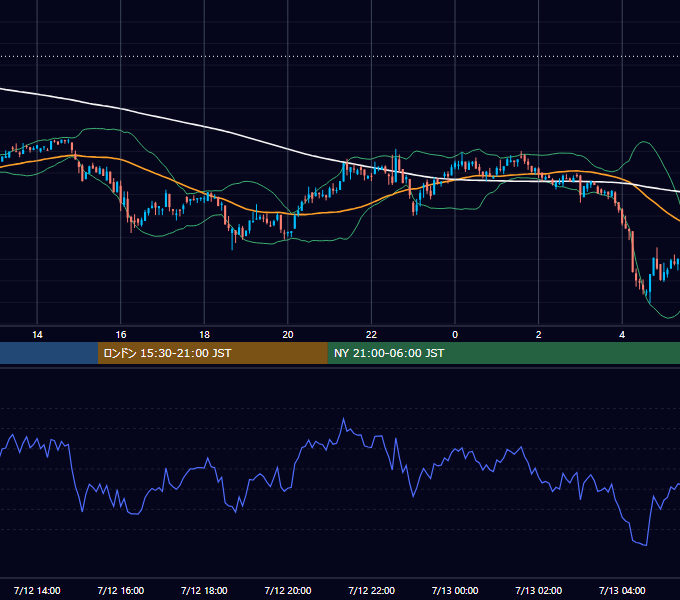Click the 7/13 02:00 date label
Image resolution: width=680 pixels, height=600 pixels.
pyautogui.click(x=539, y=590)
